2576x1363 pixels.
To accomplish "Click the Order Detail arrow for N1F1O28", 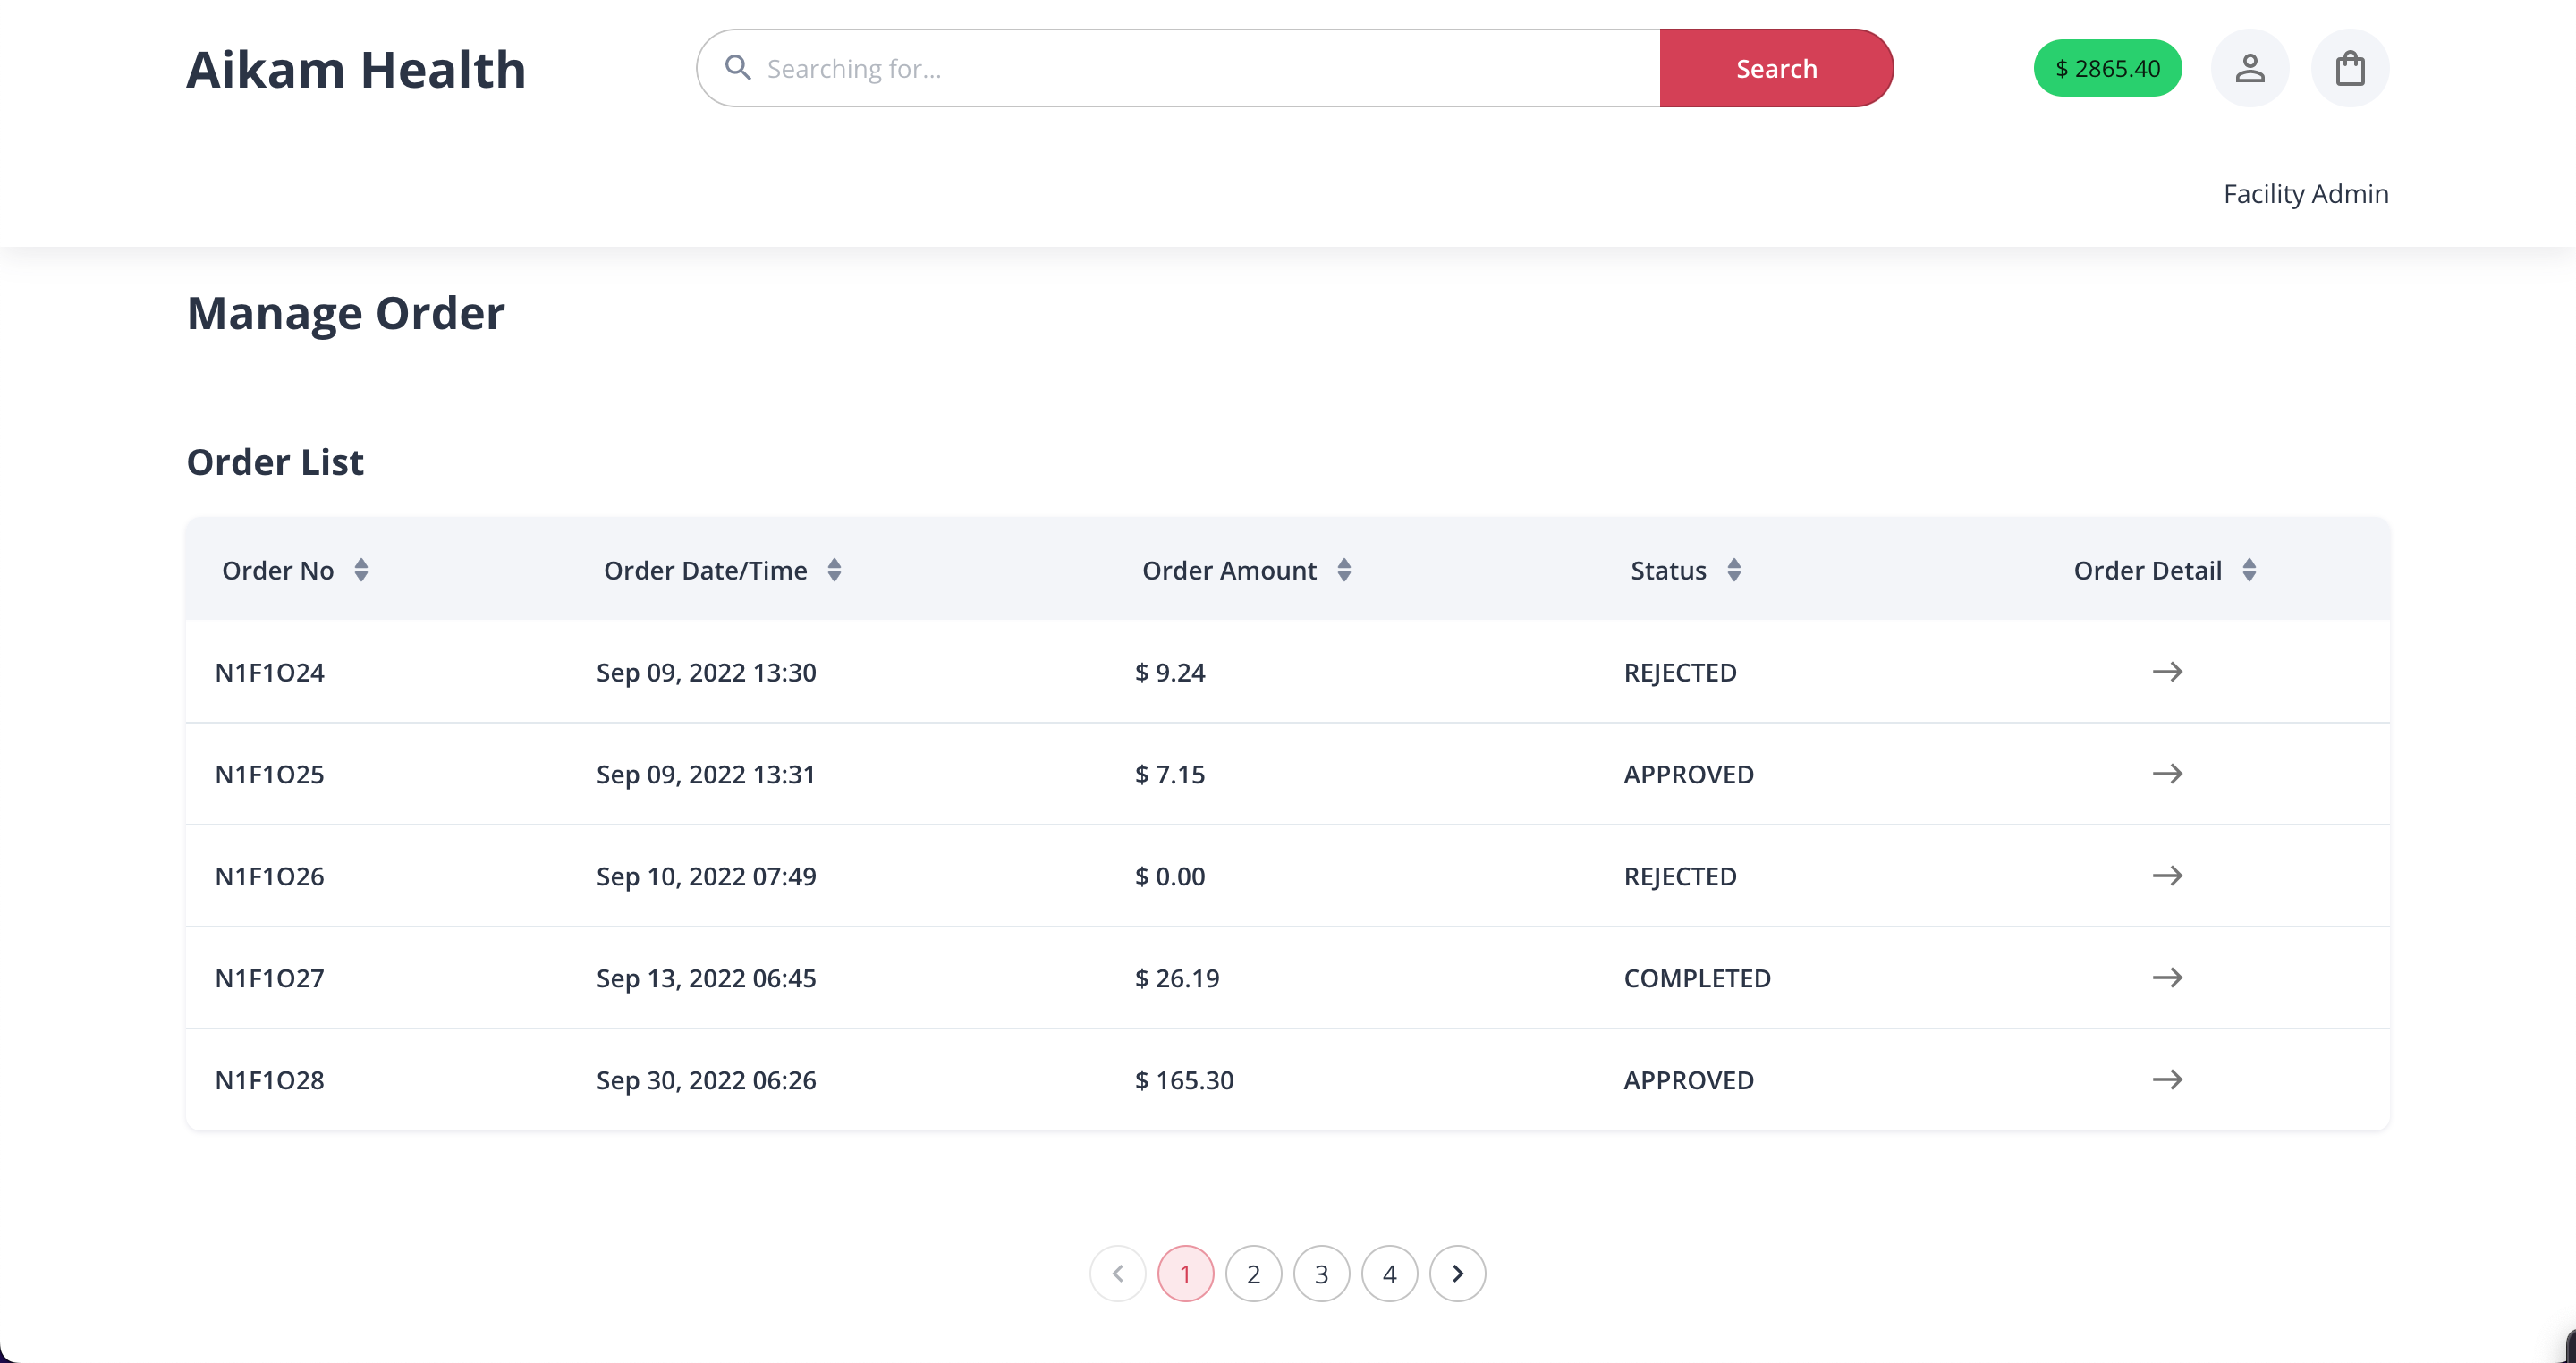I will coord(2165,1079).
